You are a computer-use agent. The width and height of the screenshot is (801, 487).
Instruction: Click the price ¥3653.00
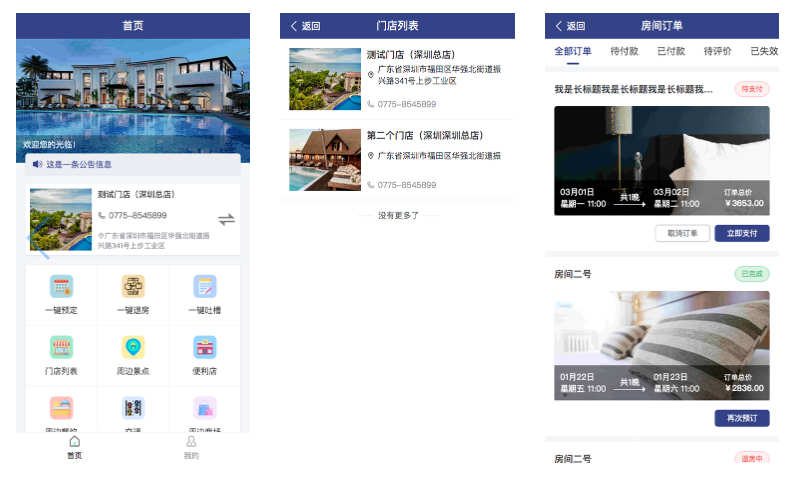(744, 203)
